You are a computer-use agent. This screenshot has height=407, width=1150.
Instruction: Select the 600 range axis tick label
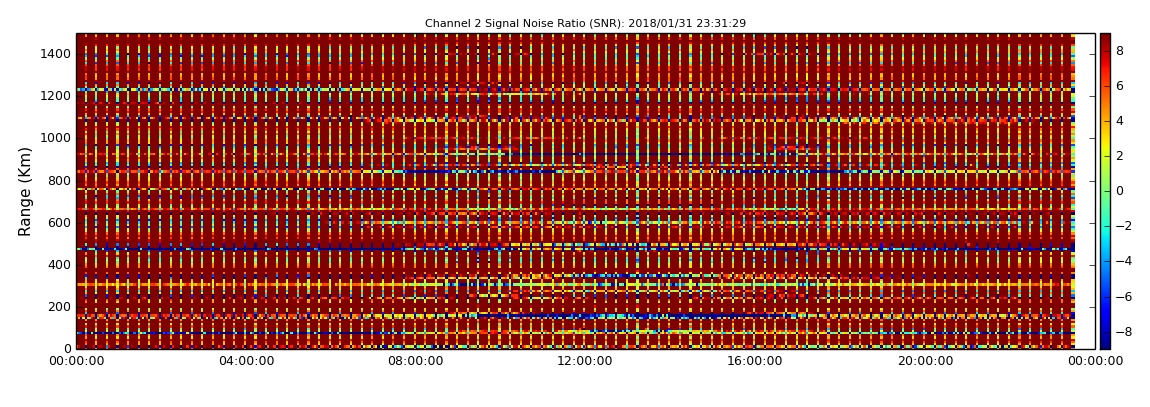pos(58,223)
